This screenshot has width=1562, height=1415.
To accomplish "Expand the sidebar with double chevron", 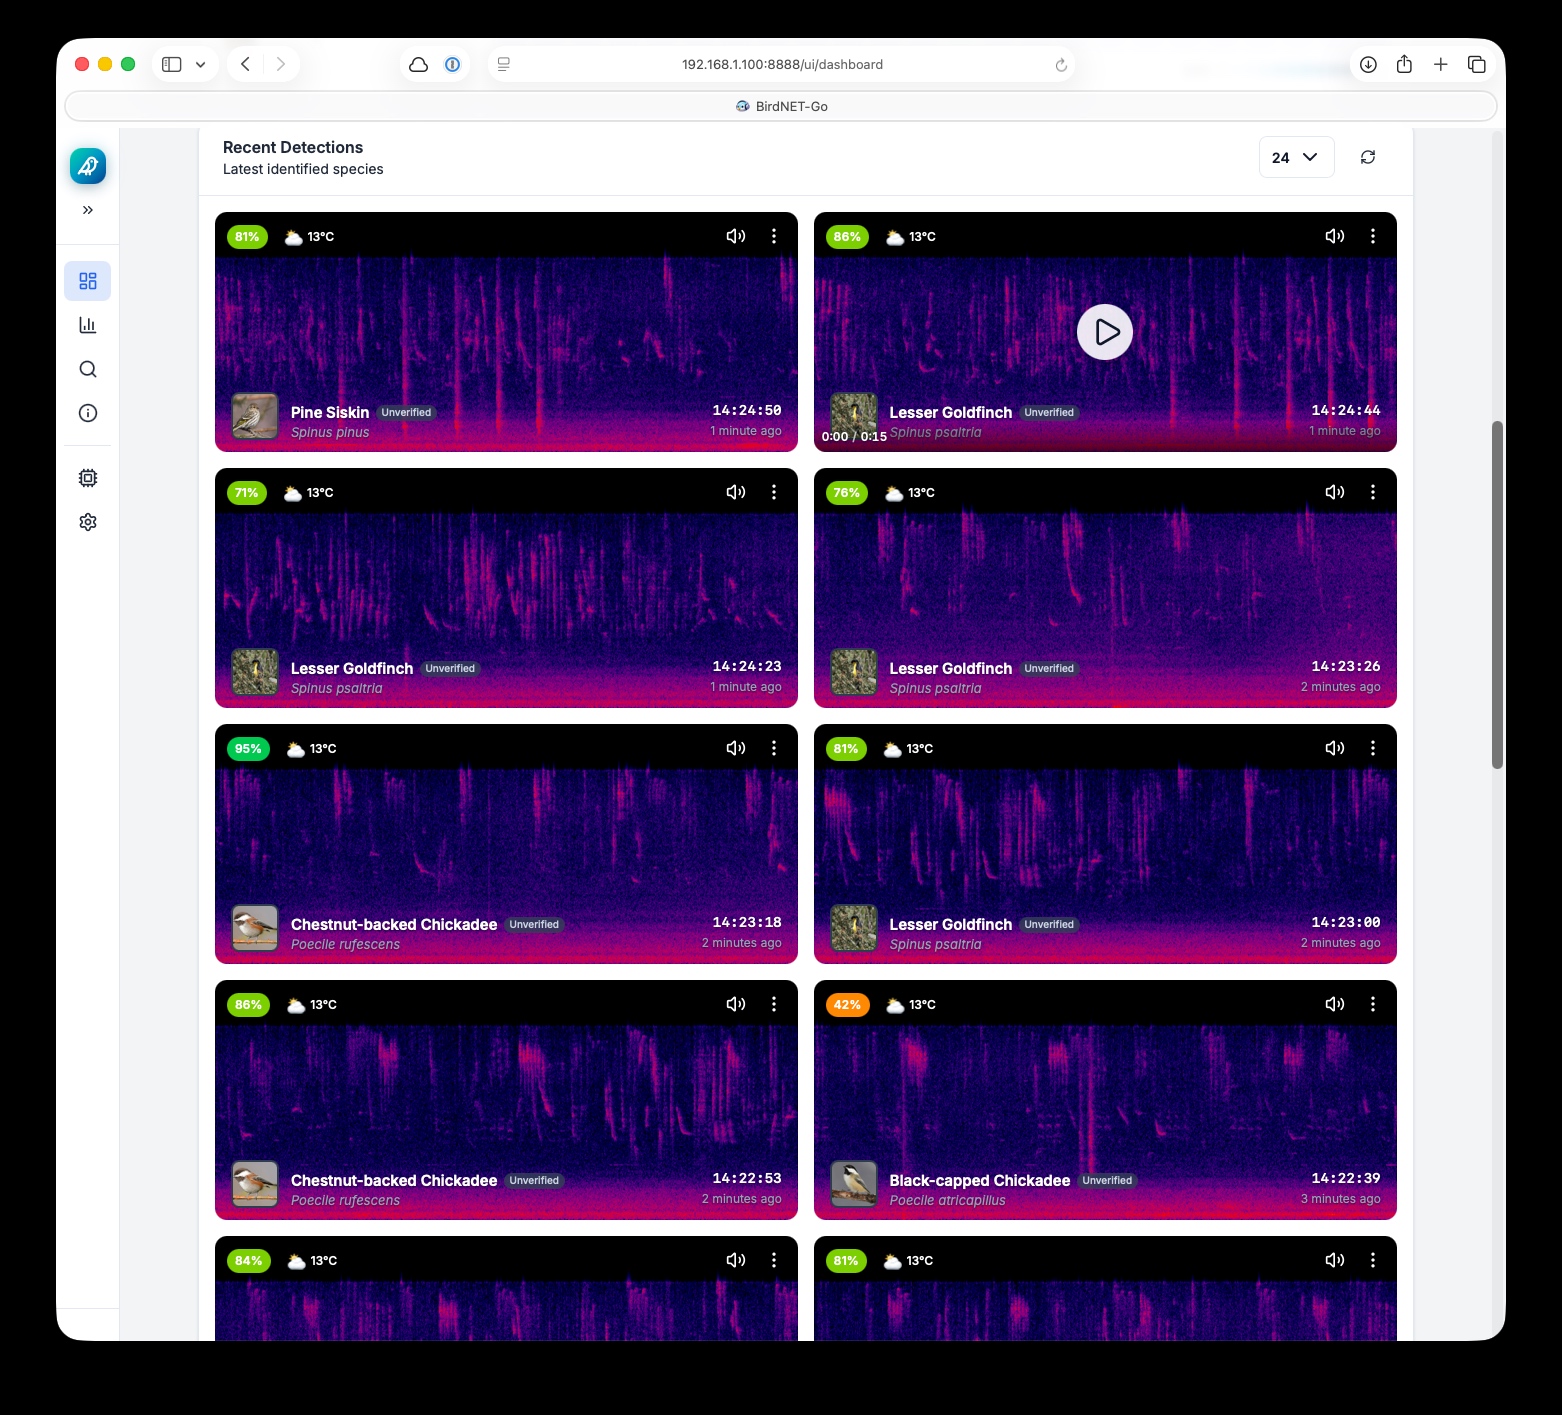I will click(88, 210).
